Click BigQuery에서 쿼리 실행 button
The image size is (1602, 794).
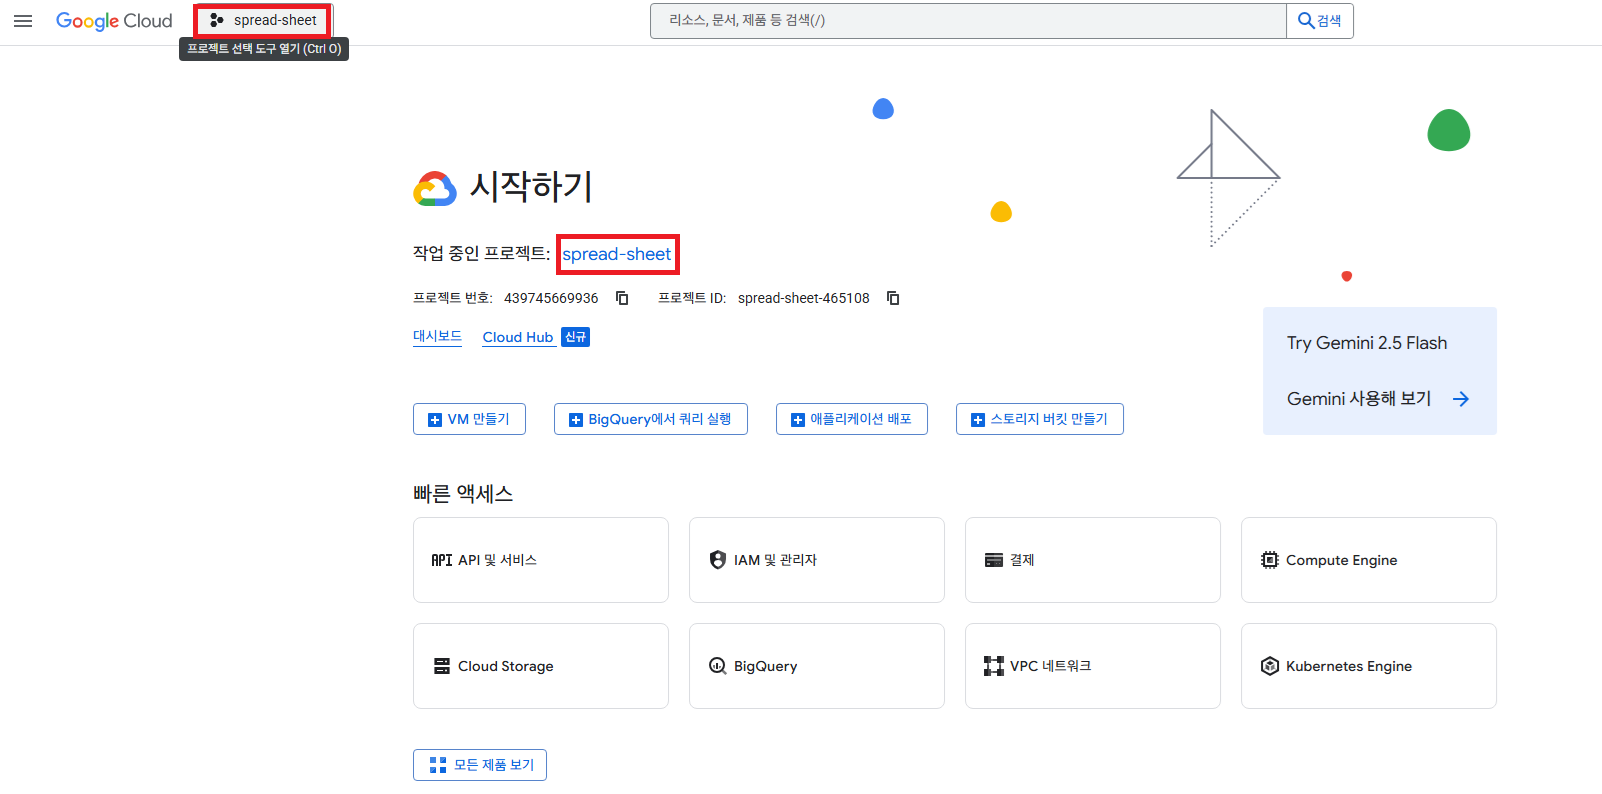[651, 419]
